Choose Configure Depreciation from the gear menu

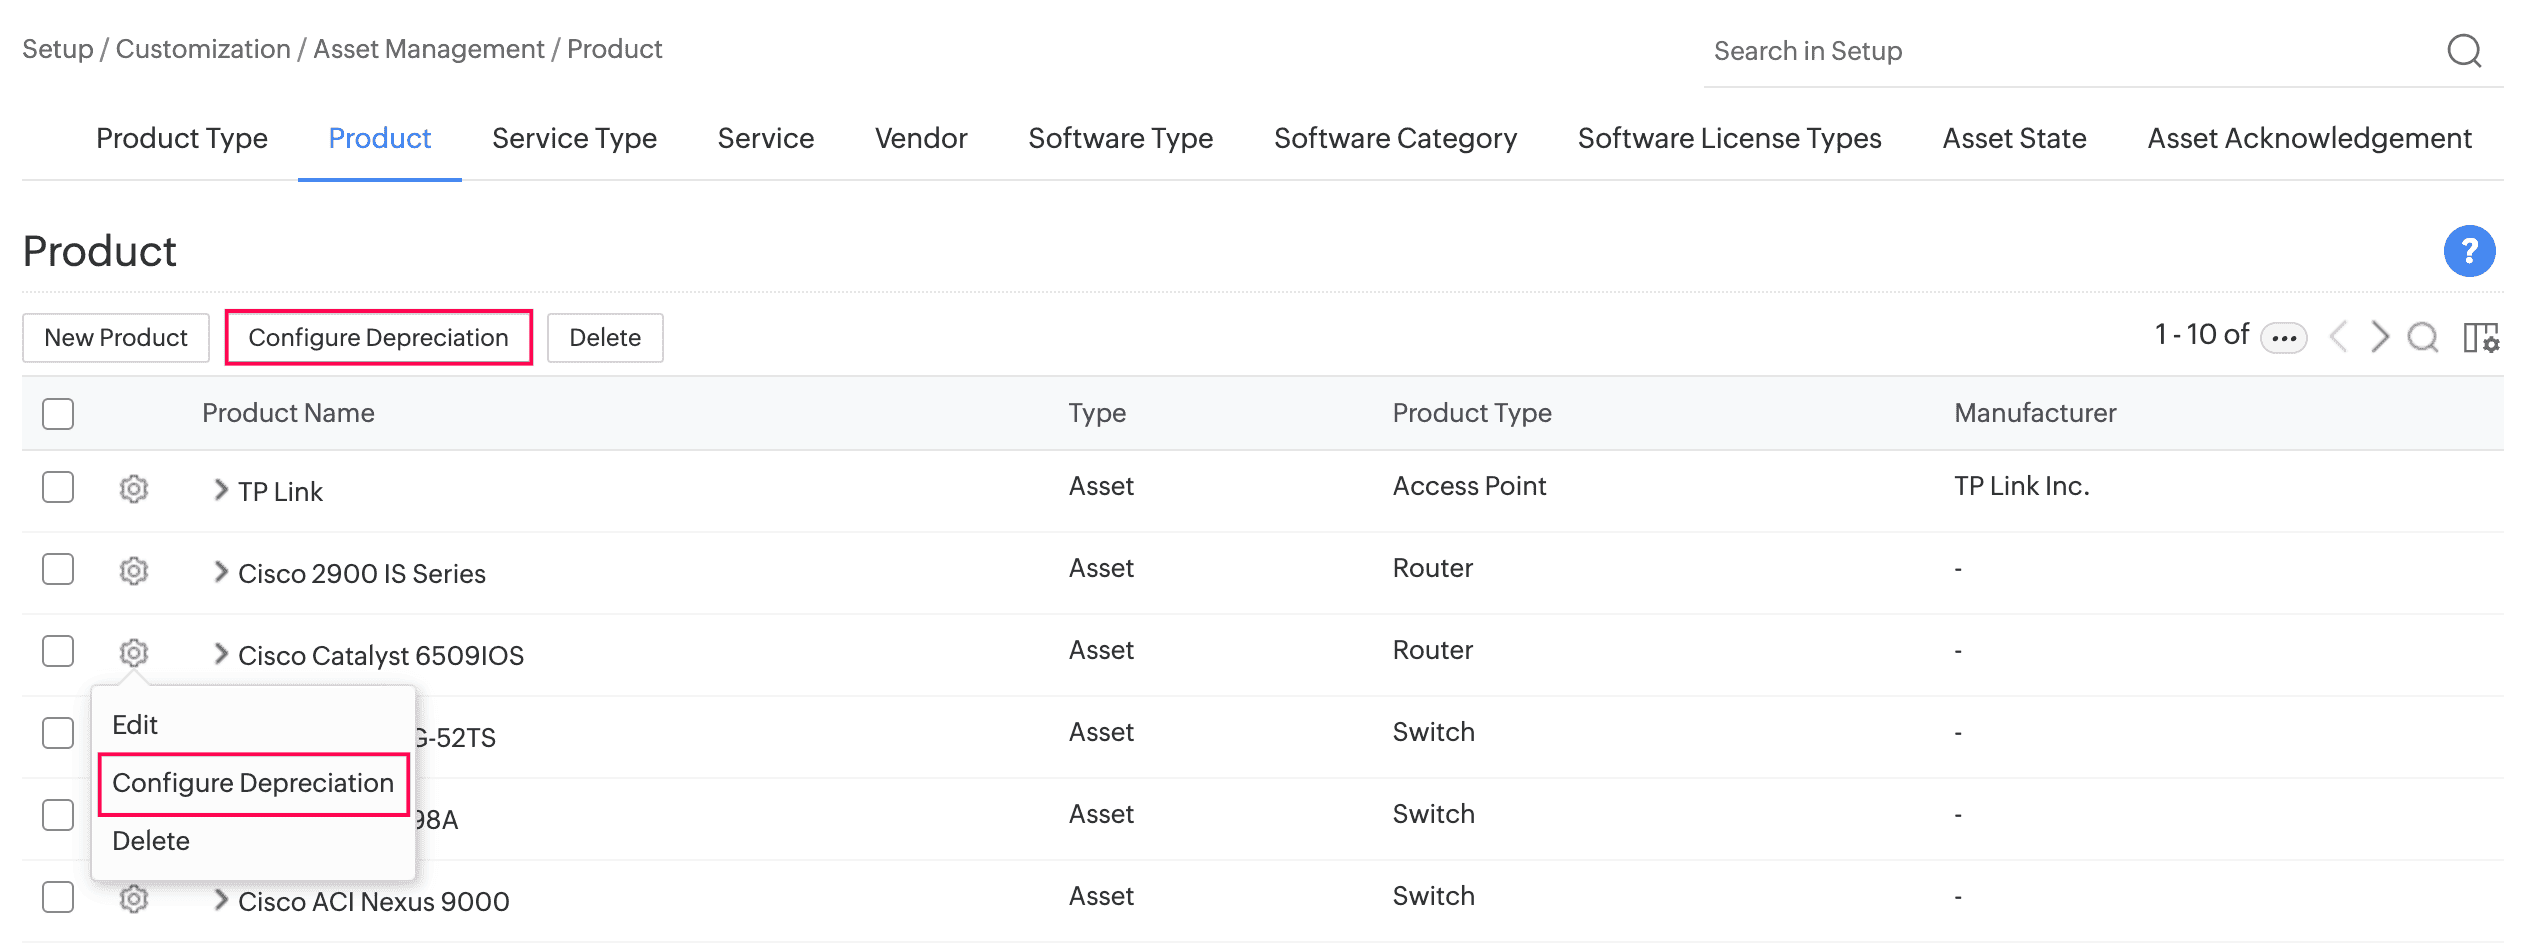point(253,783)
